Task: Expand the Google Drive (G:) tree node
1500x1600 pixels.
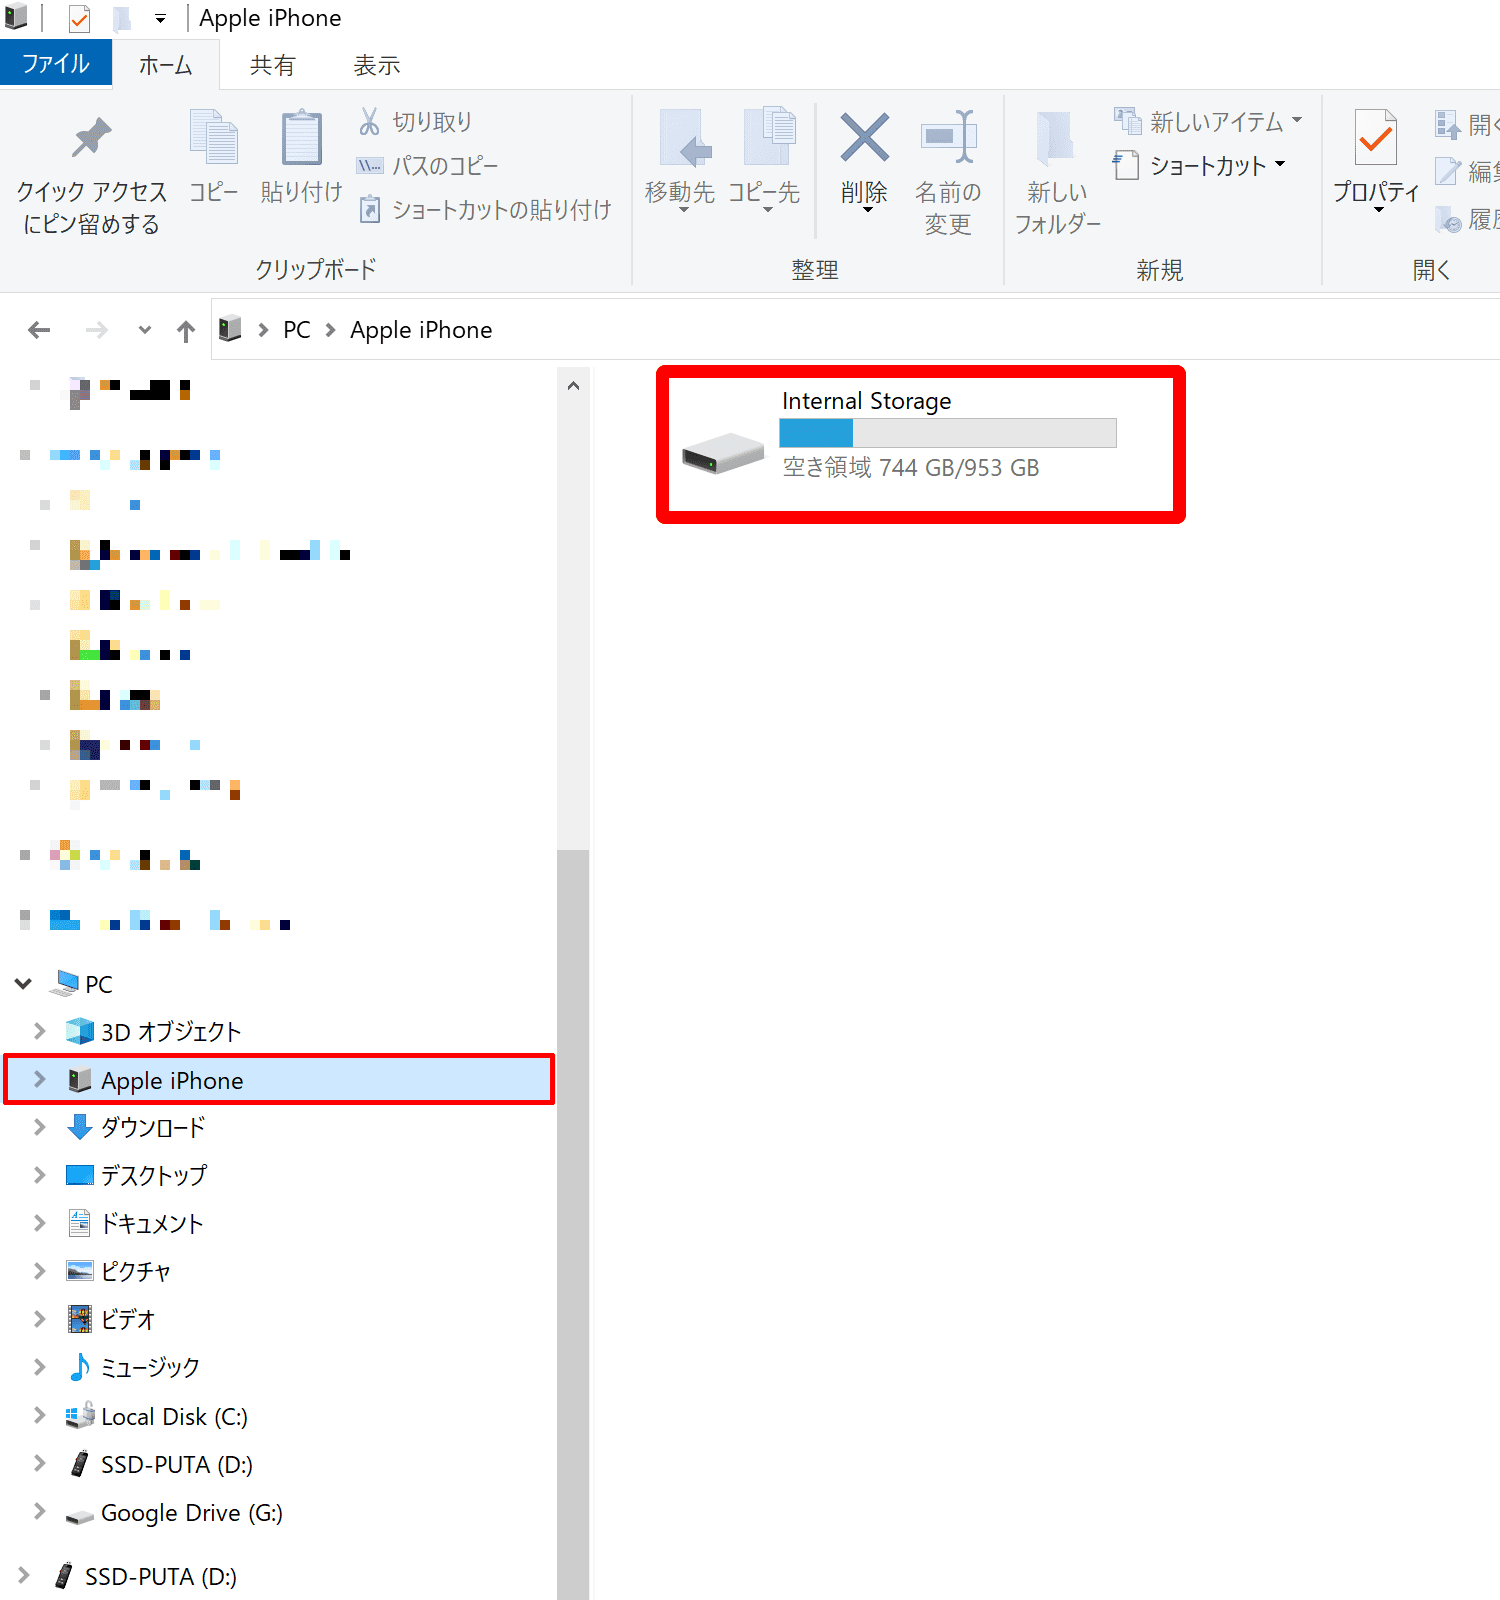Action: point(39,1511)
